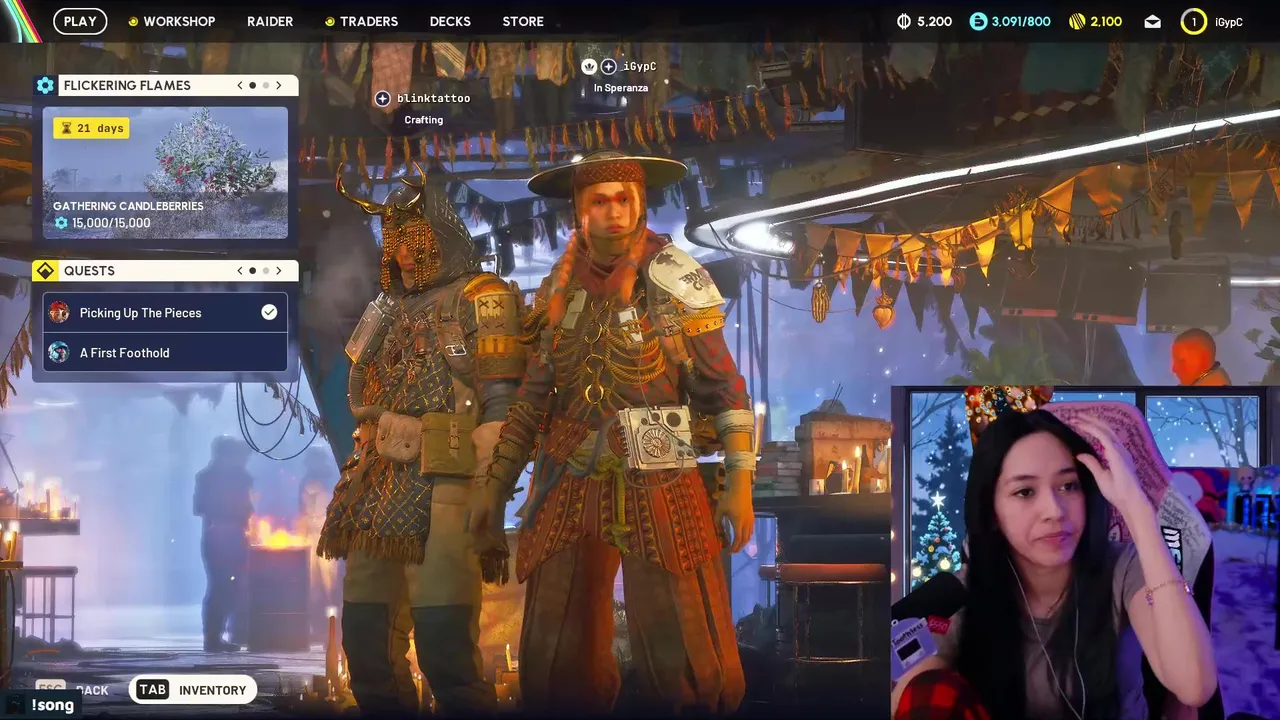This screenshot has height=720, width=1280.
Task: Open the TRADERS tab
Action: tap(368, 21)
